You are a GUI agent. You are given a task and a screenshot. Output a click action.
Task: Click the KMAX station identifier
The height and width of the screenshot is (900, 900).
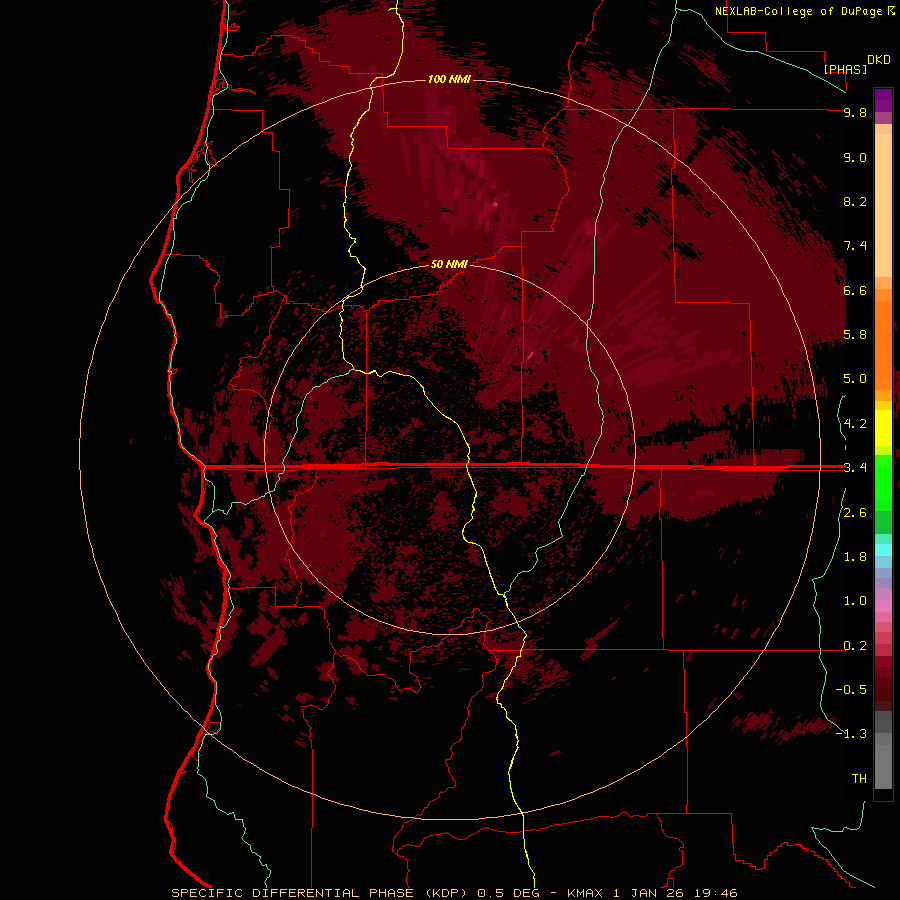(x=584, y=893)
